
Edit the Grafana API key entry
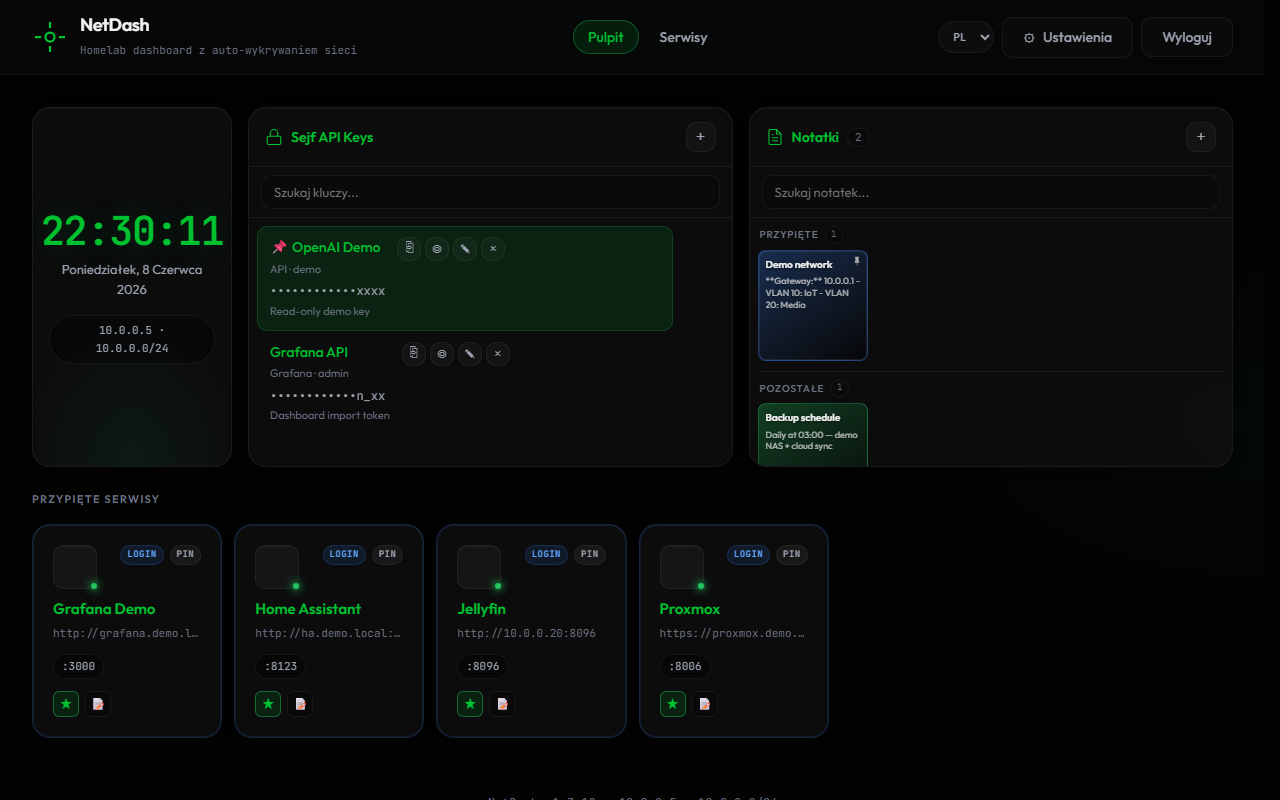[x=470, y=353]
